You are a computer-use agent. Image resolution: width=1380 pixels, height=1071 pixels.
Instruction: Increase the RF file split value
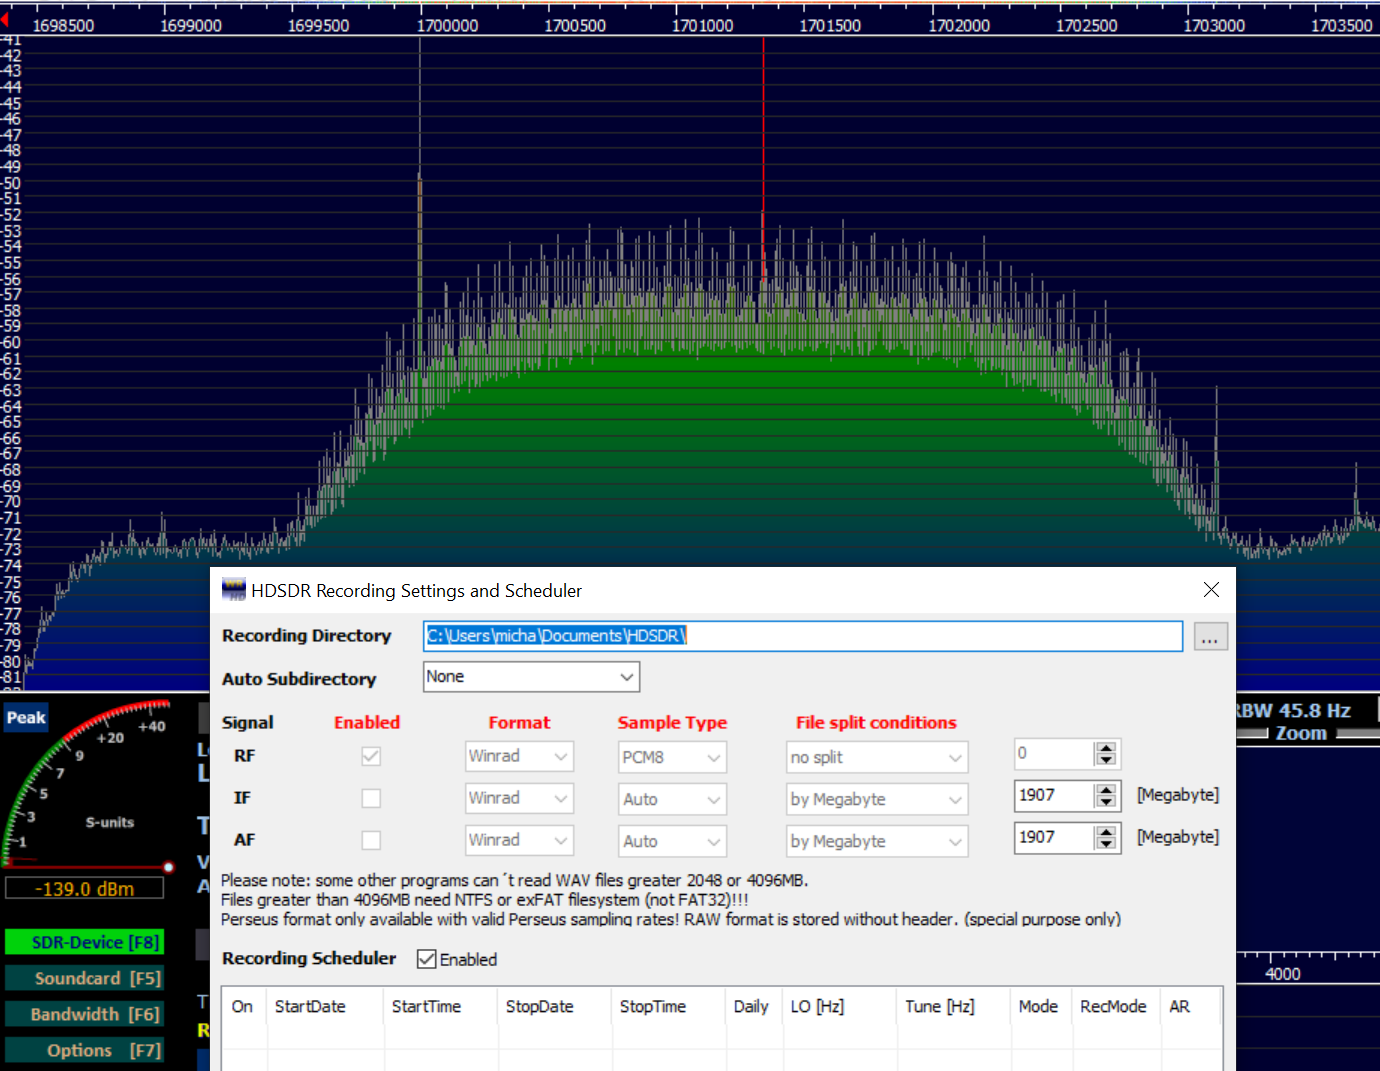(1105, 748)
